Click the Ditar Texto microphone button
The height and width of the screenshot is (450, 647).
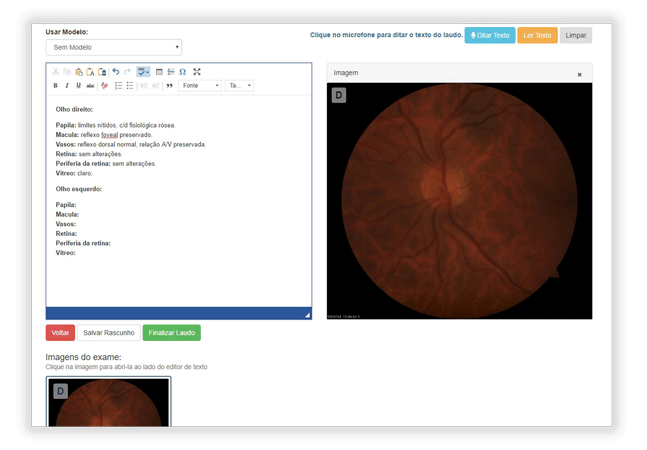pos(490,35)
